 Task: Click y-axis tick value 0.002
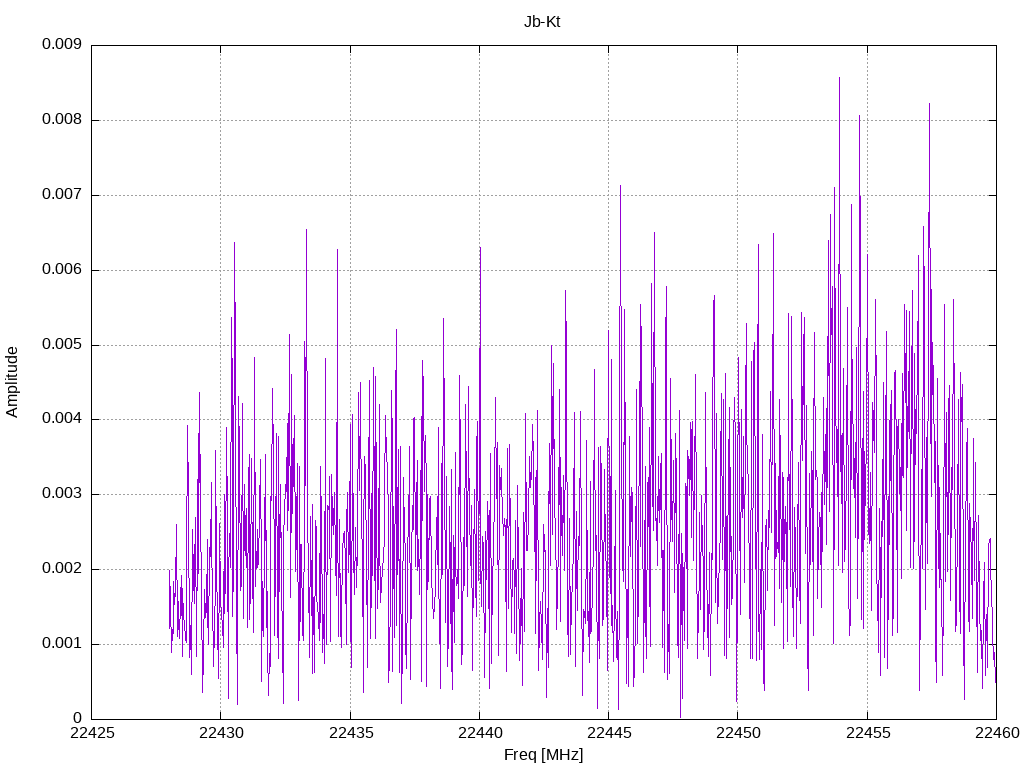(62, 569)
